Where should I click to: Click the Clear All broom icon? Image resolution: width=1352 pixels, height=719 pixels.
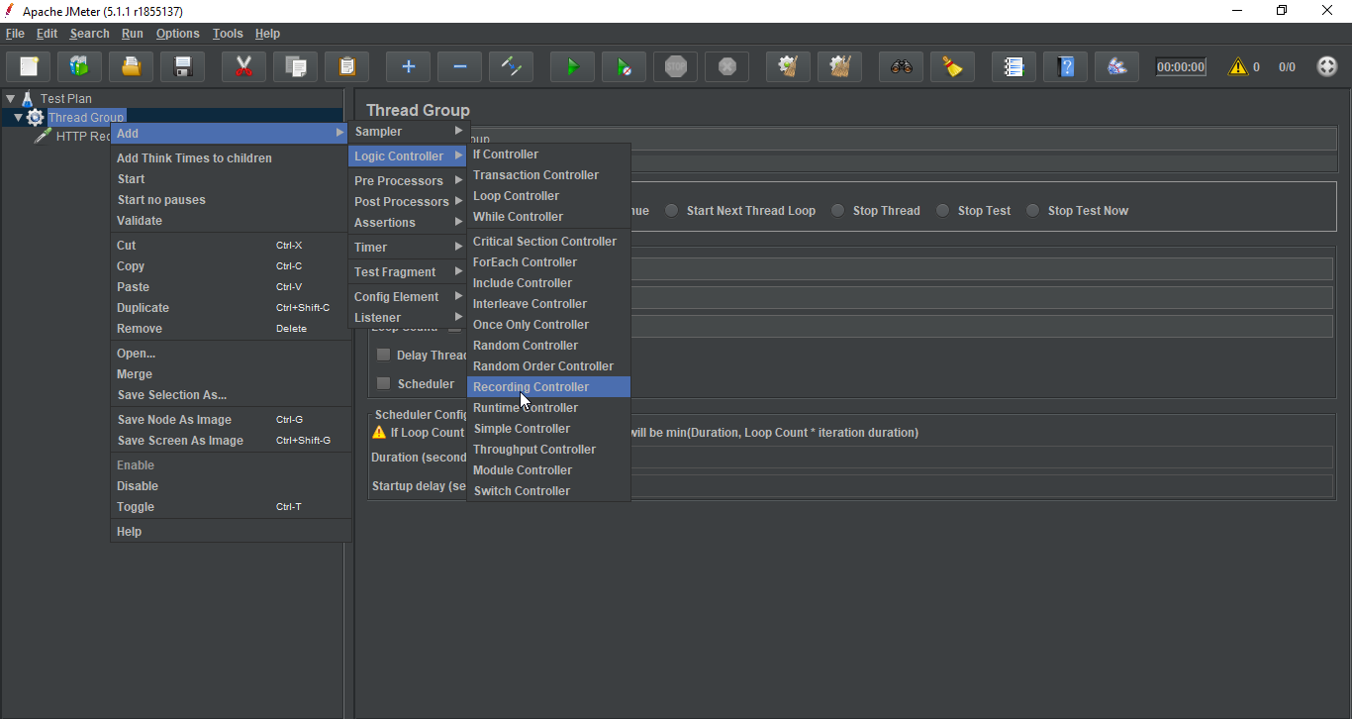[840, 67]
